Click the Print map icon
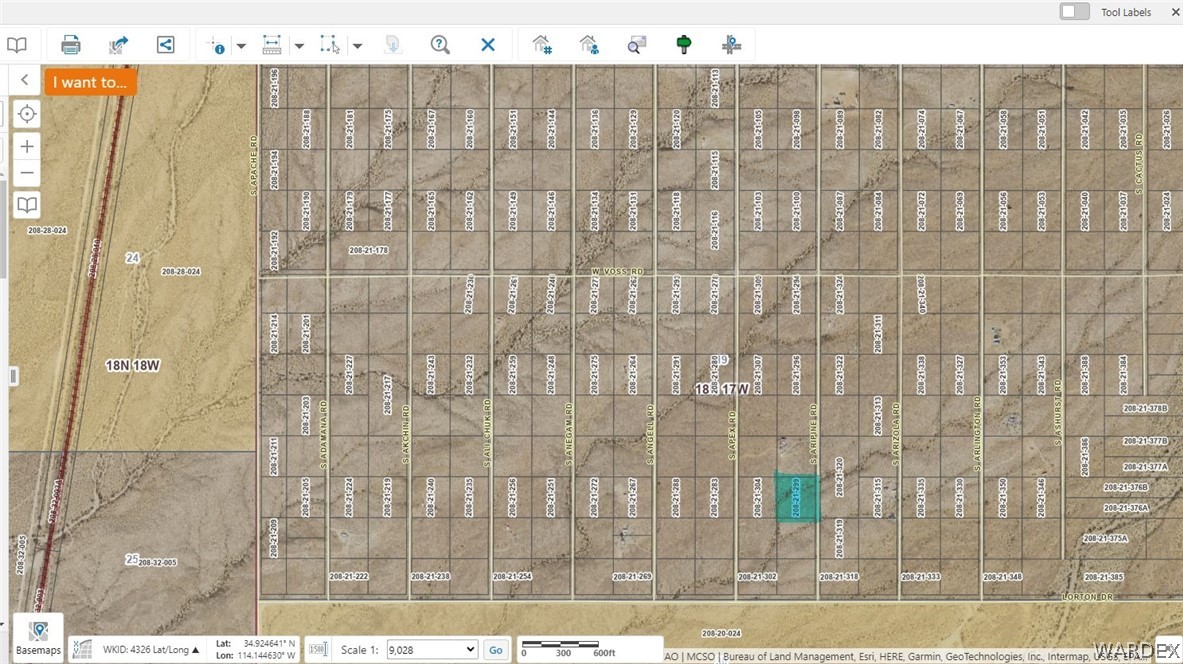1183x664 pixels. (x=70, y=45)
